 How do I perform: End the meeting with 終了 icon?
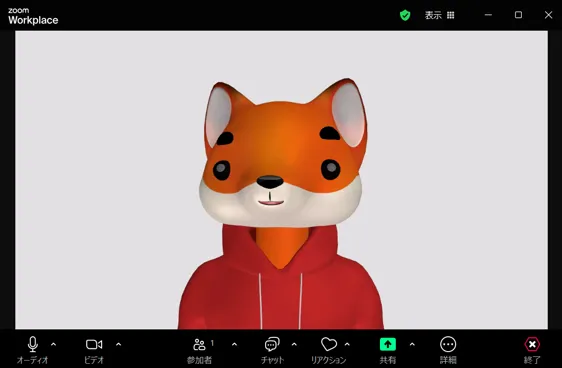tap(532, 344)
